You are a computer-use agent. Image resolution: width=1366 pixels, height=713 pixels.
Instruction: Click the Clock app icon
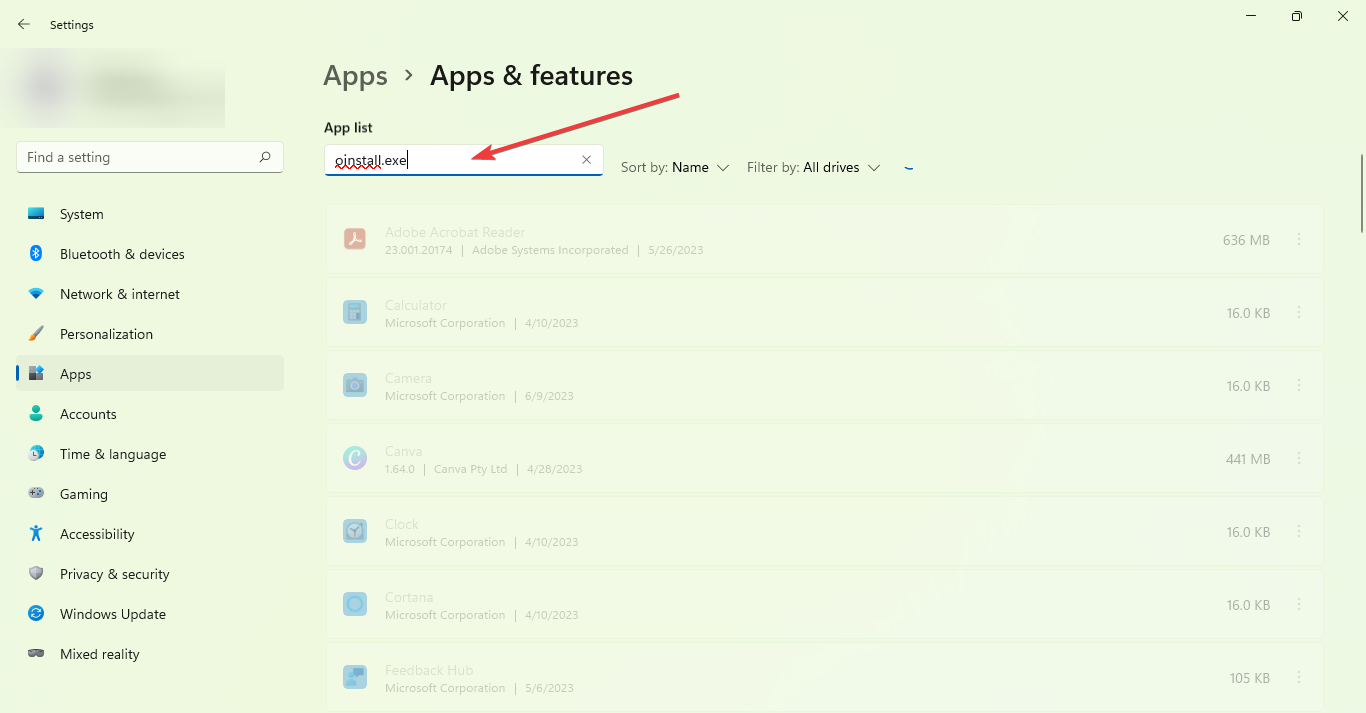pos(355,531)
